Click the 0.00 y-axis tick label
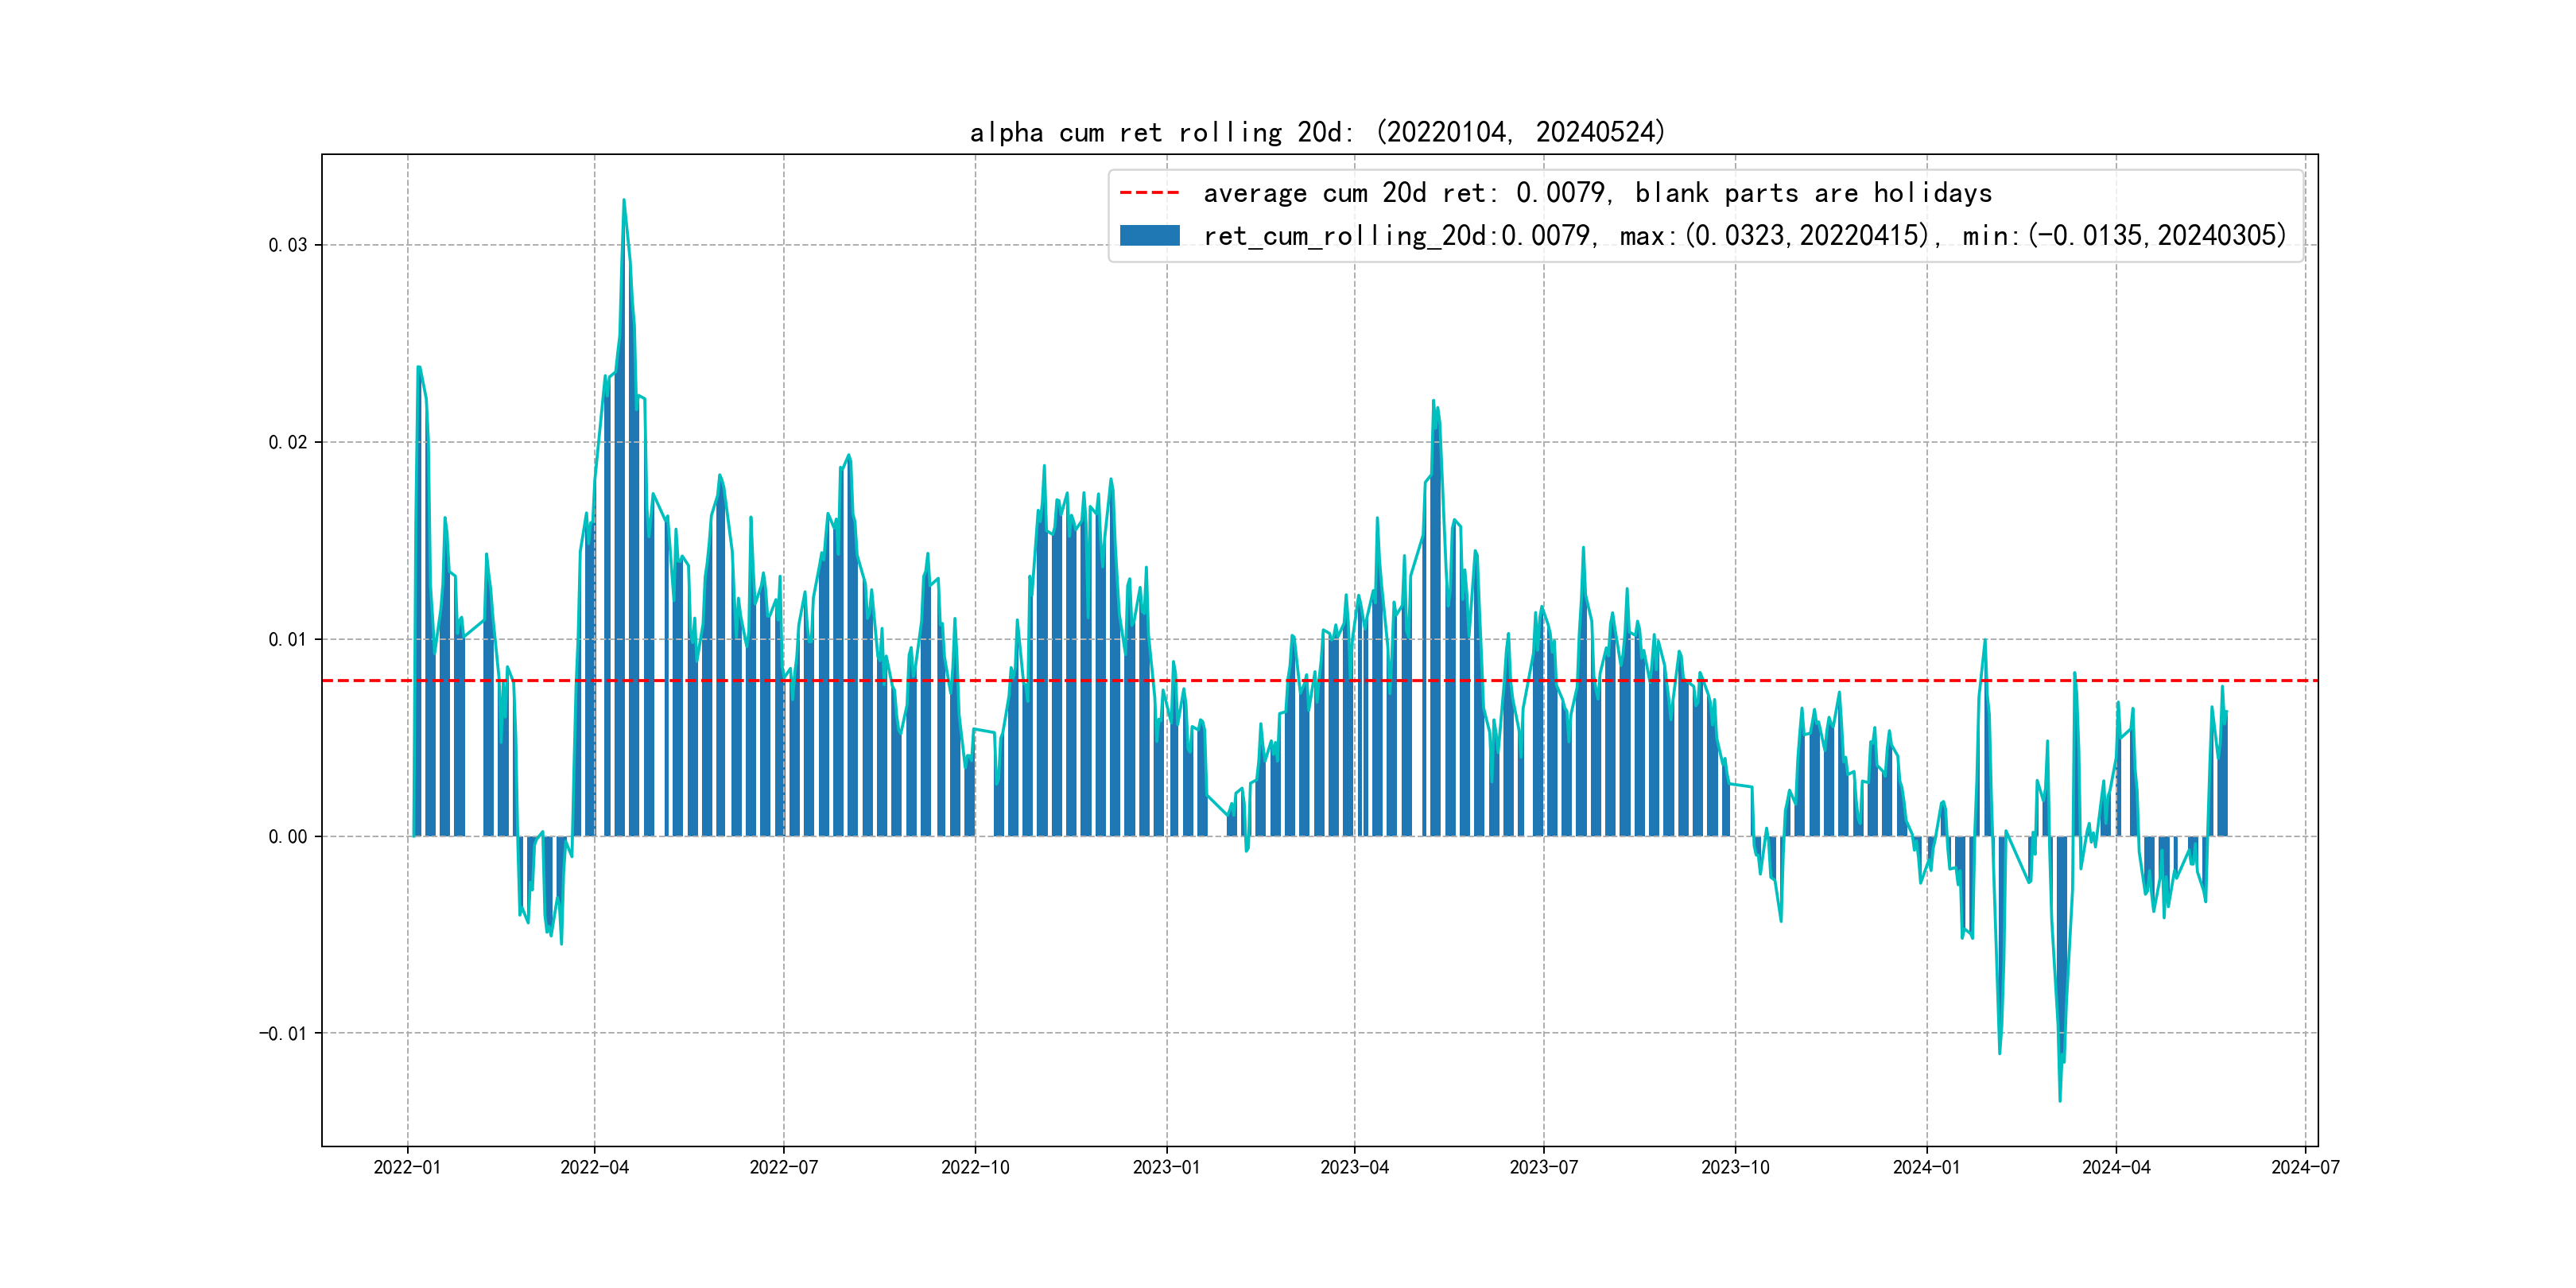Image resolution: width=2576 pixels, height=1288 pixels. tap(288, 836)
